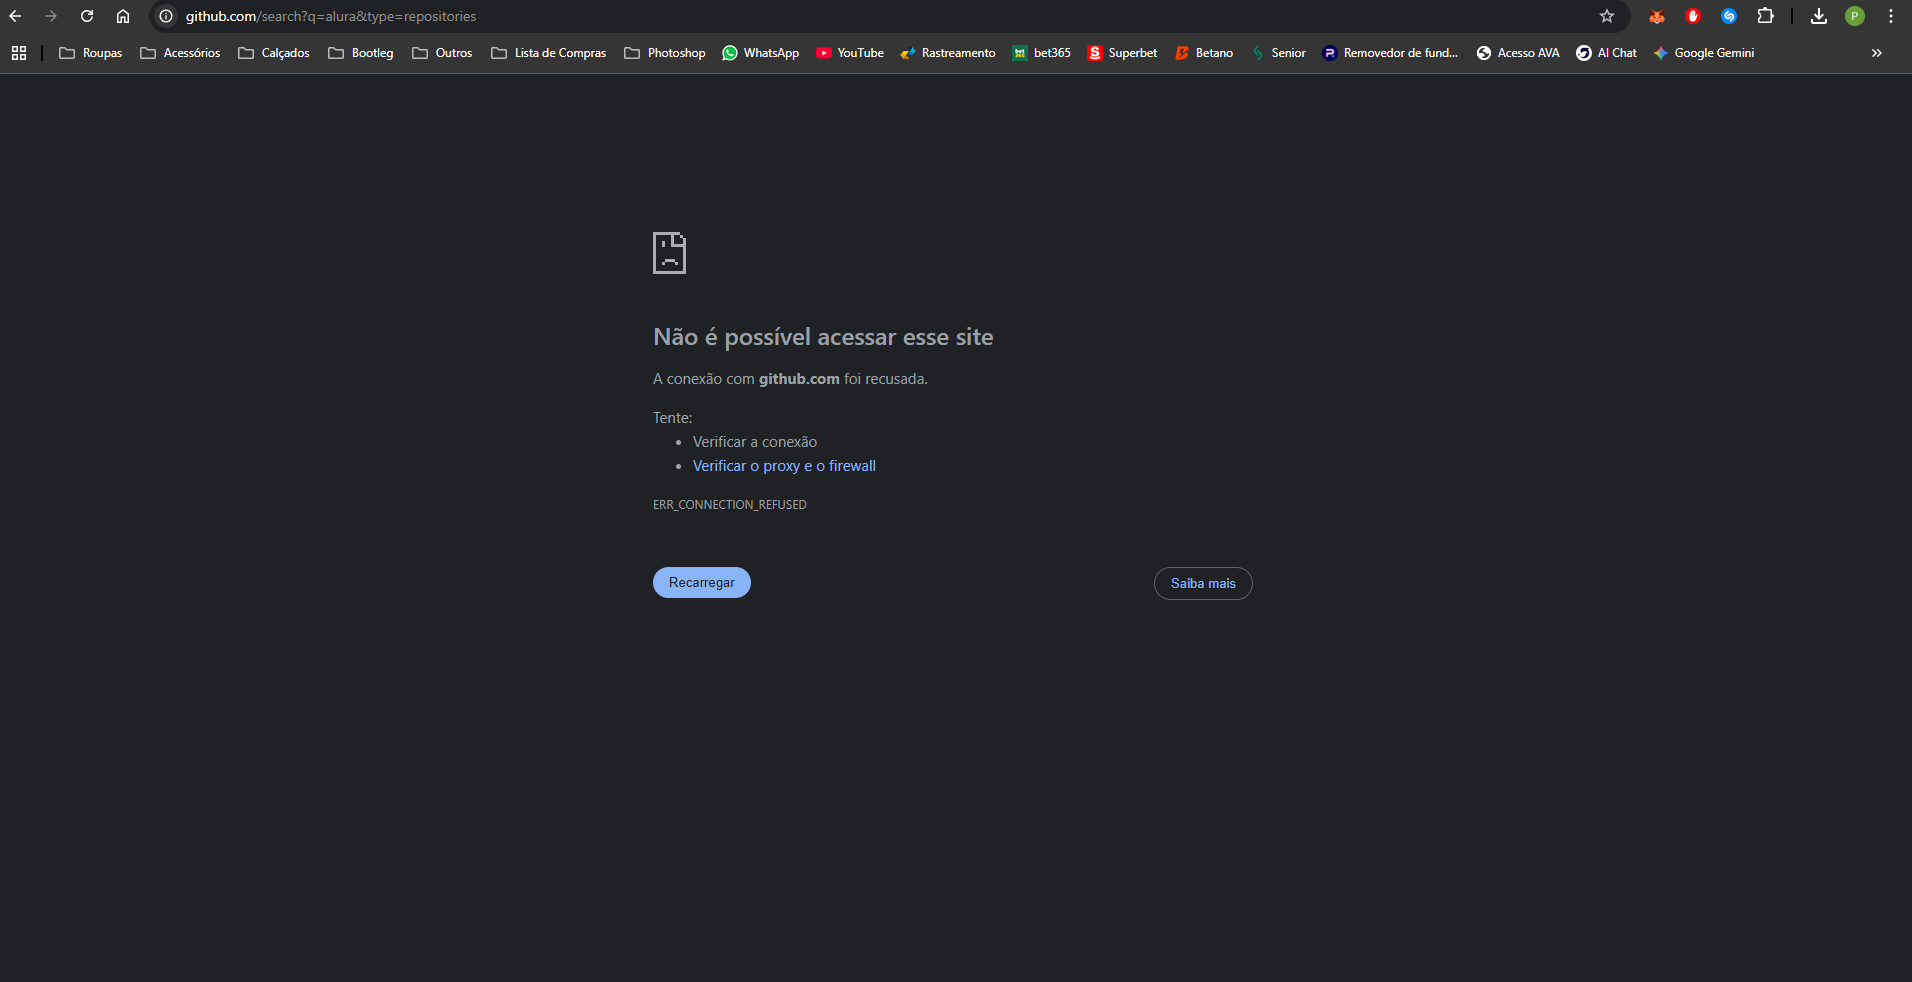Open the Google Gemini bookmark
1912x982 pixels.
pos(1704,53)
